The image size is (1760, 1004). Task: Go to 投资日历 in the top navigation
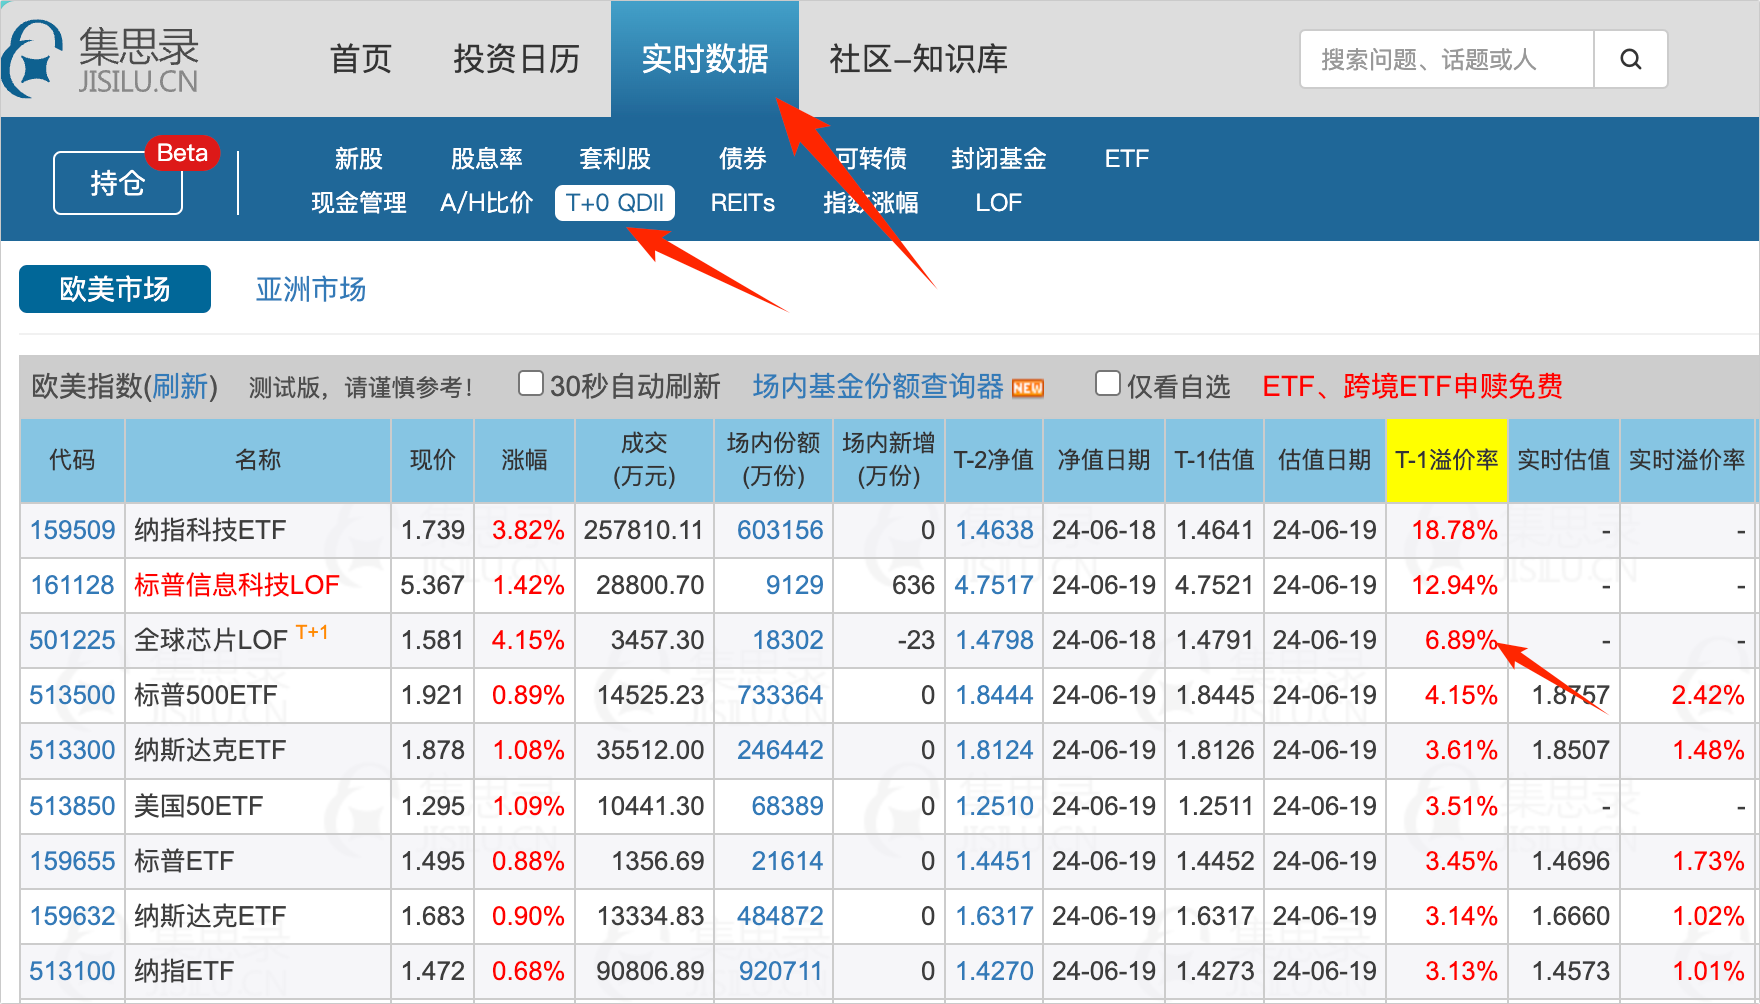pos(516,59)
